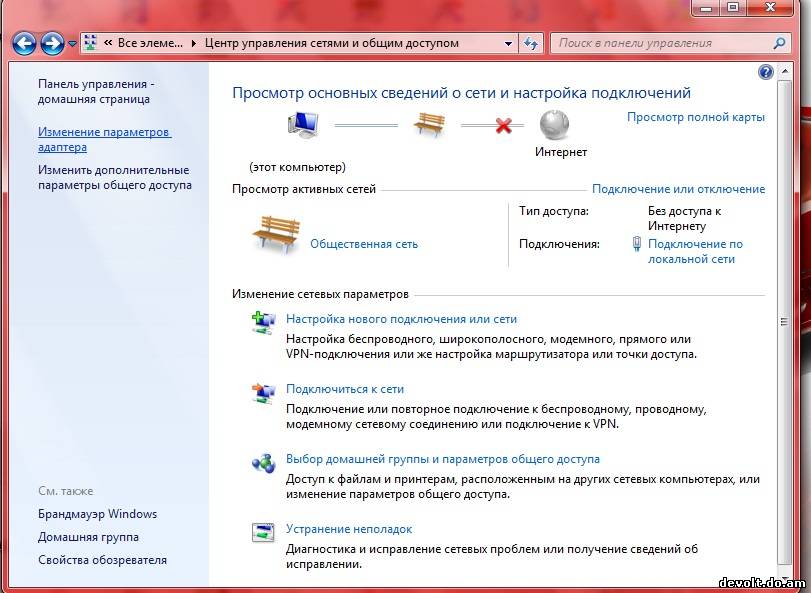Open Домашняя группа in See also

tap(88, 537)
